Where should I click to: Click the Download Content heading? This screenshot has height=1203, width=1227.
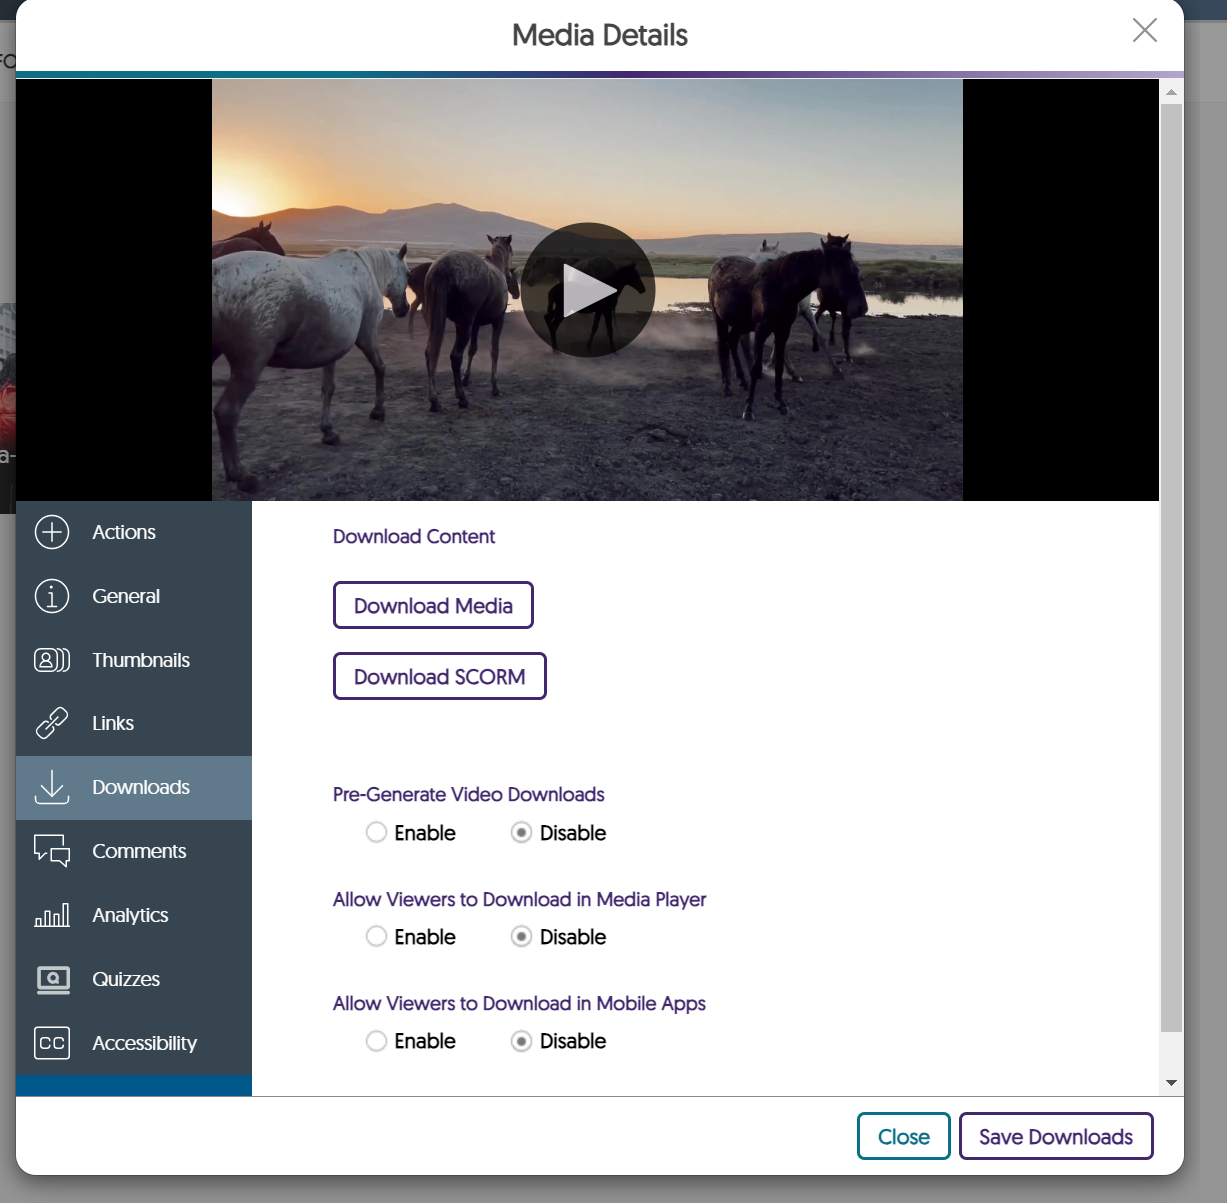point(414,536)
